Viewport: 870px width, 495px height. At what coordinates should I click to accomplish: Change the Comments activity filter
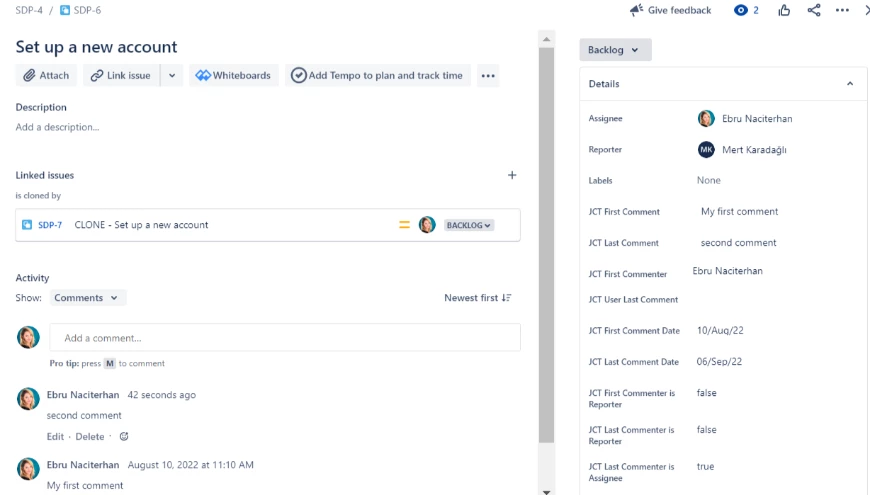point(88,298)
